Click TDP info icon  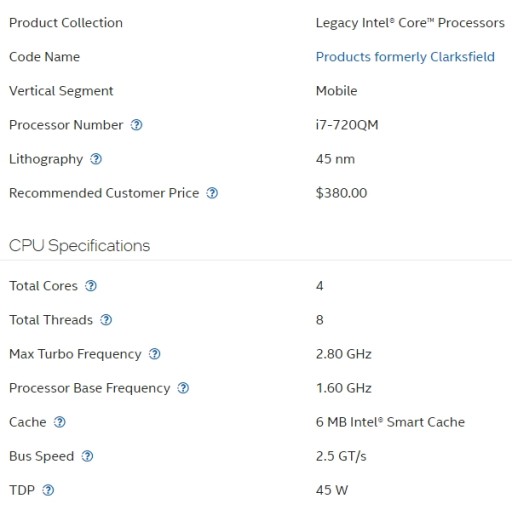48,490
